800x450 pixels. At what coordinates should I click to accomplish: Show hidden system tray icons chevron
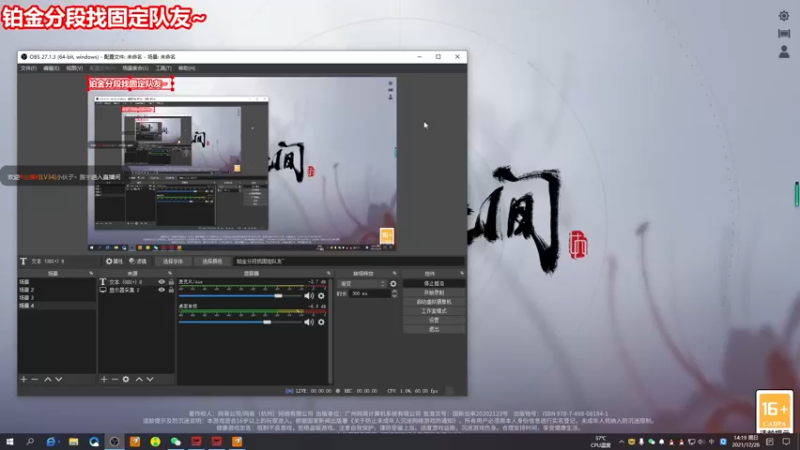(x=621, y=442)
